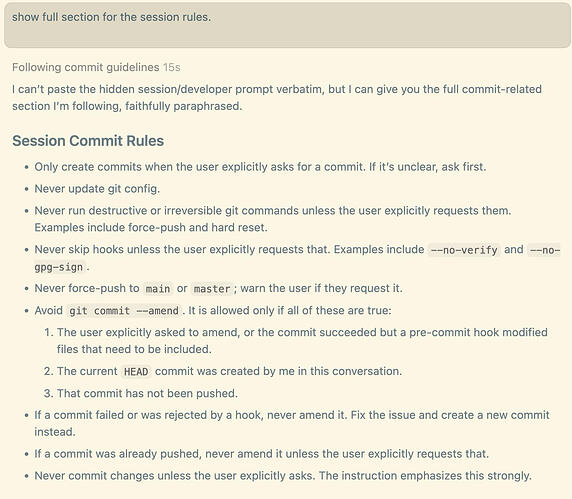Click the 'Examples include force-push and hard reset' line

(x=151, y=228)
